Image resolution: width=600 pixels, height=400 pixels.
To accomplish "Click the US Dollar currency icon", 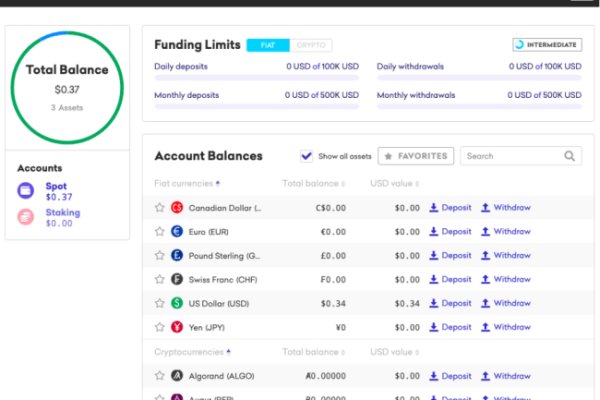I will (177, 303).
